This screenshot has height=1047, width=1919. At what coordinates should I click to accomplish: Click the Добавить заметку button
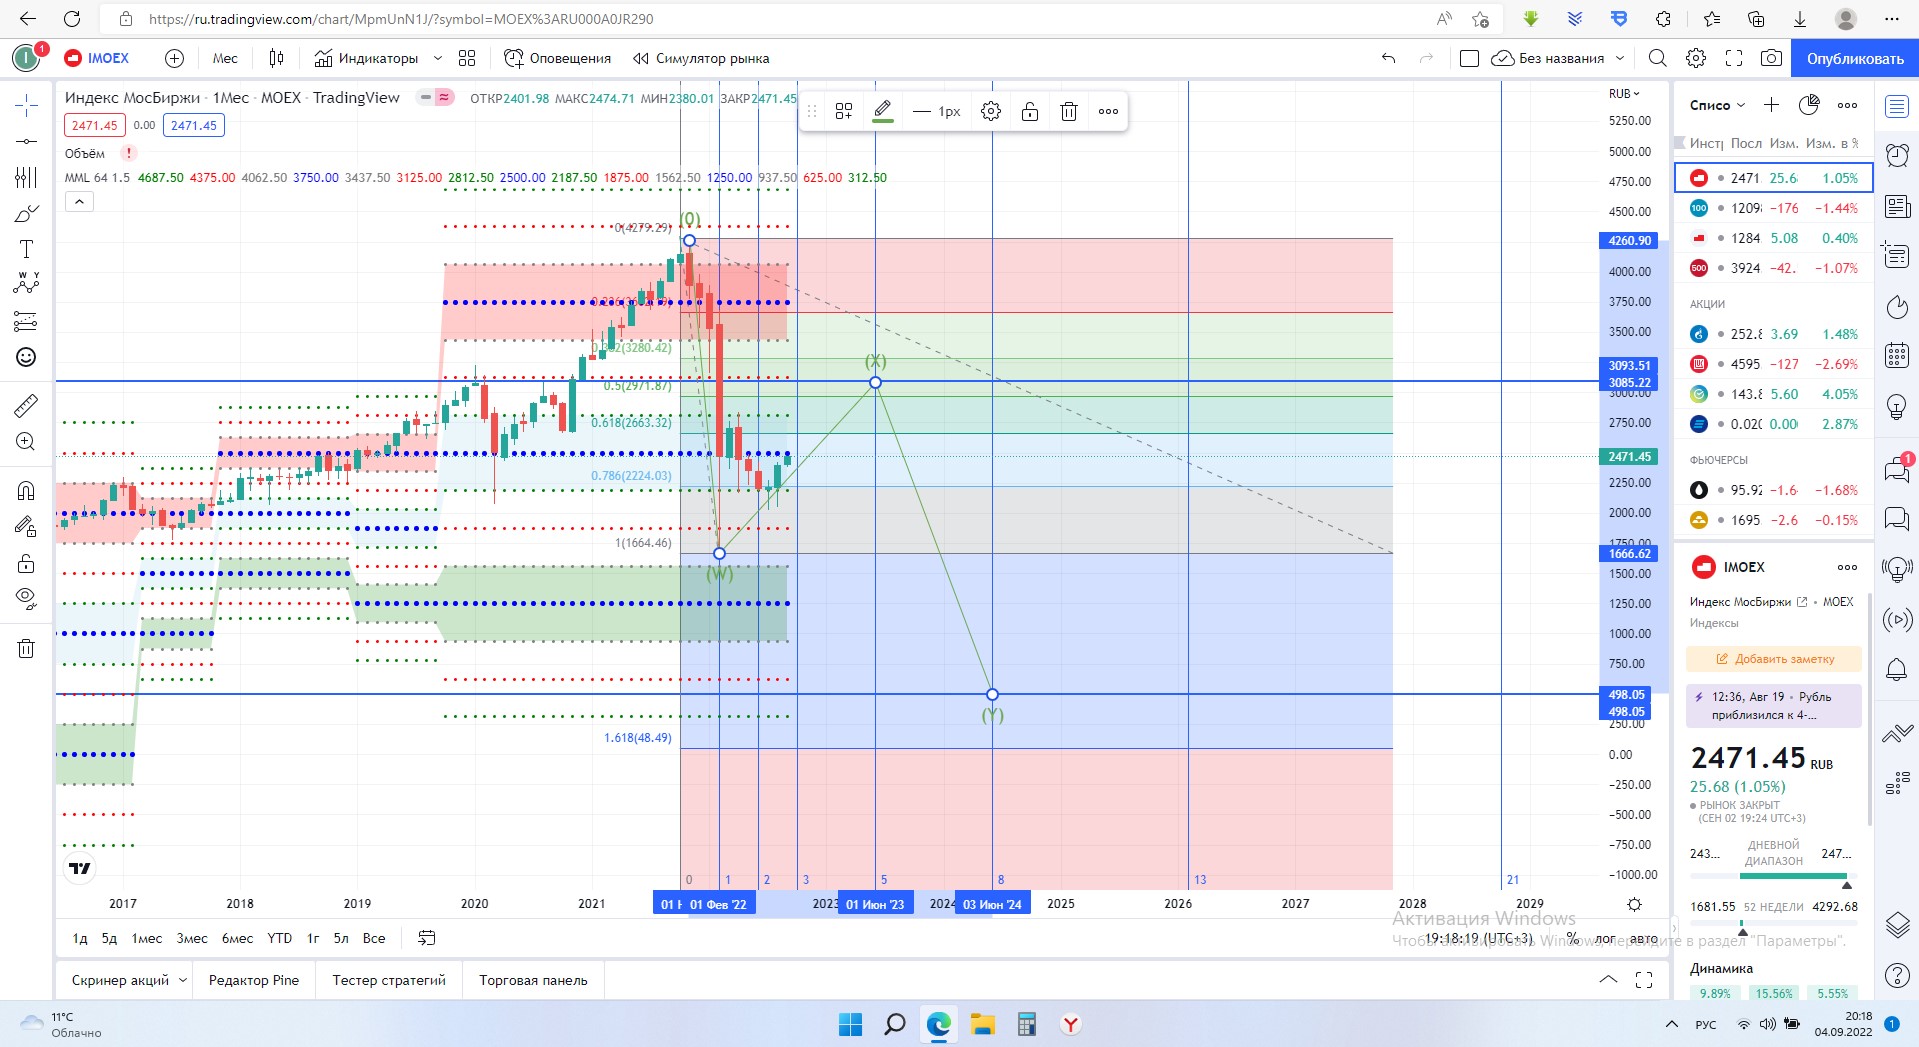click(x=1774, y=659)
